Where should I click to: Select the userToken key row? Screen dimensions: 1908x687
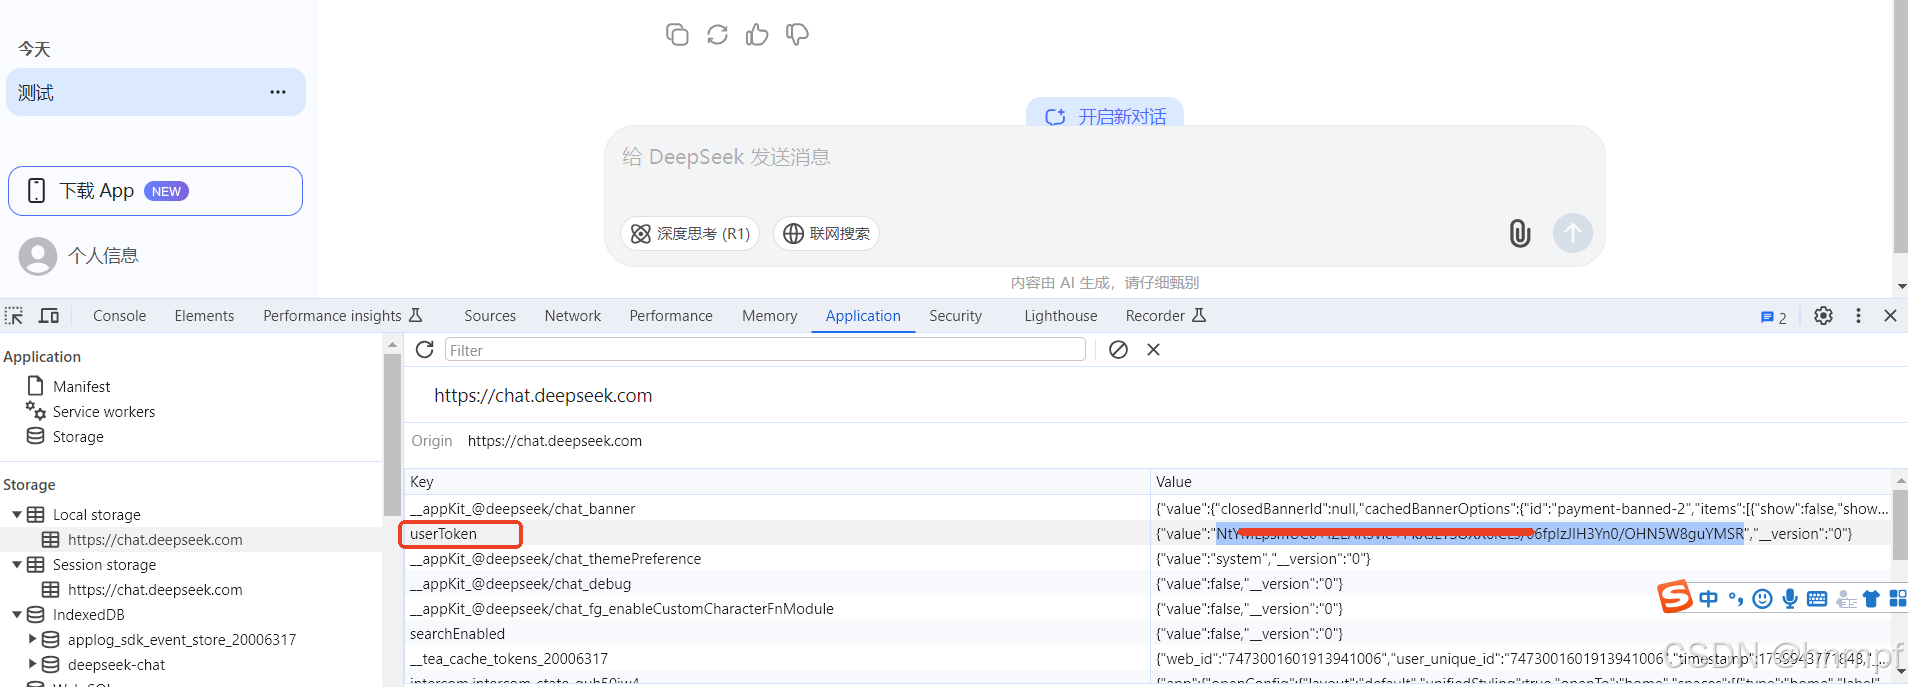pyautogui.click(x=777, y=534)
